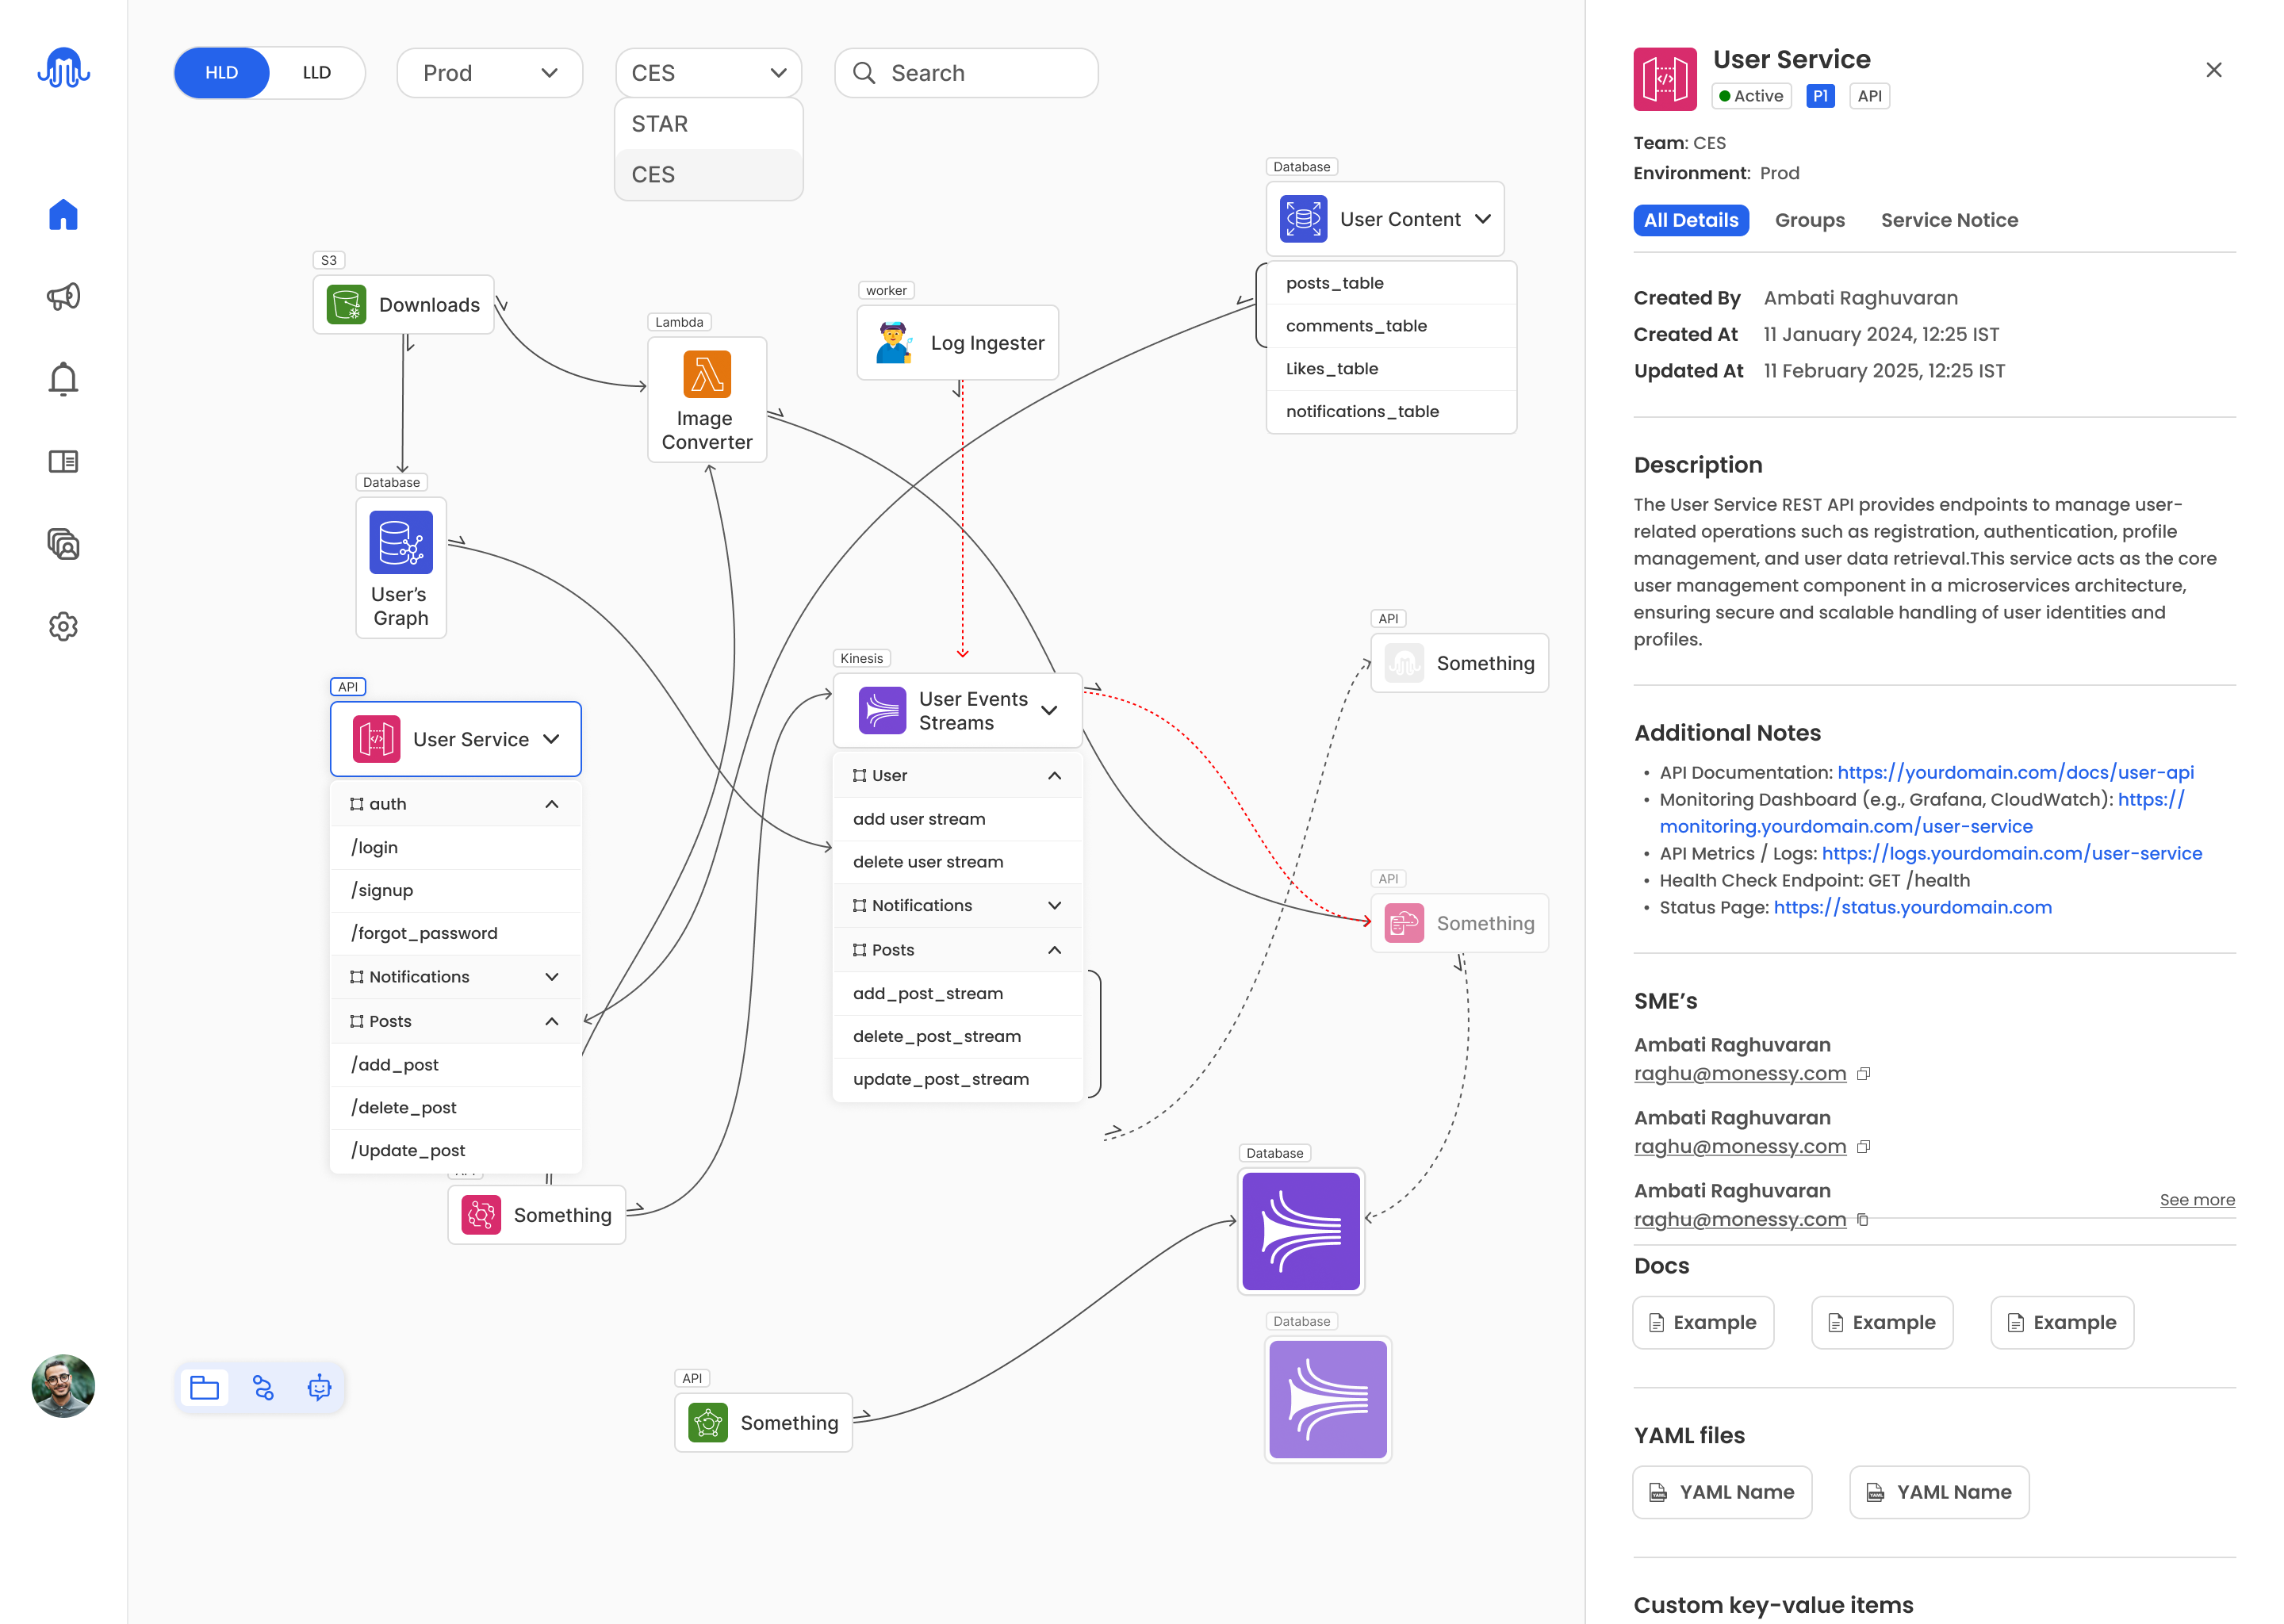Select the flow diagram icon in the bottom toolbar
The height and width of the screenshot is (1624, 2284).
[x=262, y=1388]
